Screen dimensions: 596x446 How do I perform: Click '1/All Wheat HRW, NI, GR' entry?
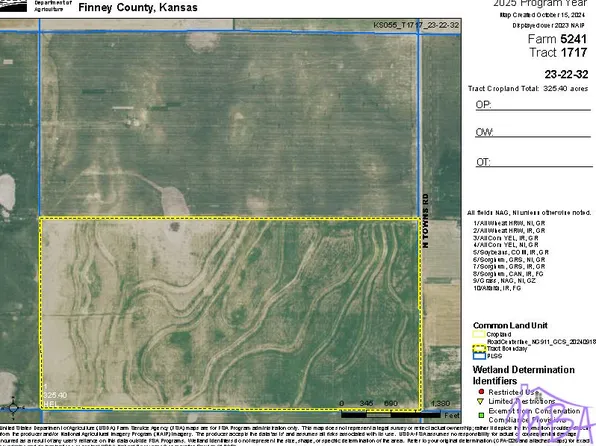coord(509,223)
